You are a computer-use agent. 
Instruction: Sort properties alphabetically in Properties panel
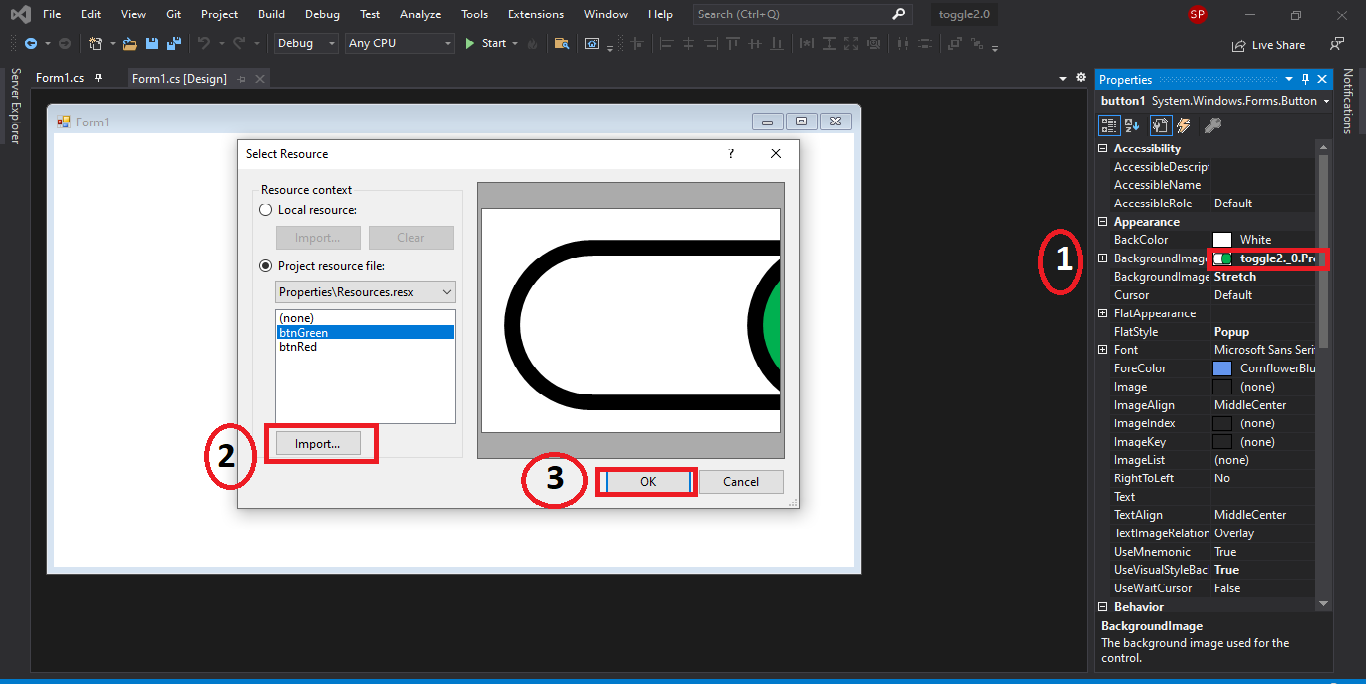[x=1132, y=125]
